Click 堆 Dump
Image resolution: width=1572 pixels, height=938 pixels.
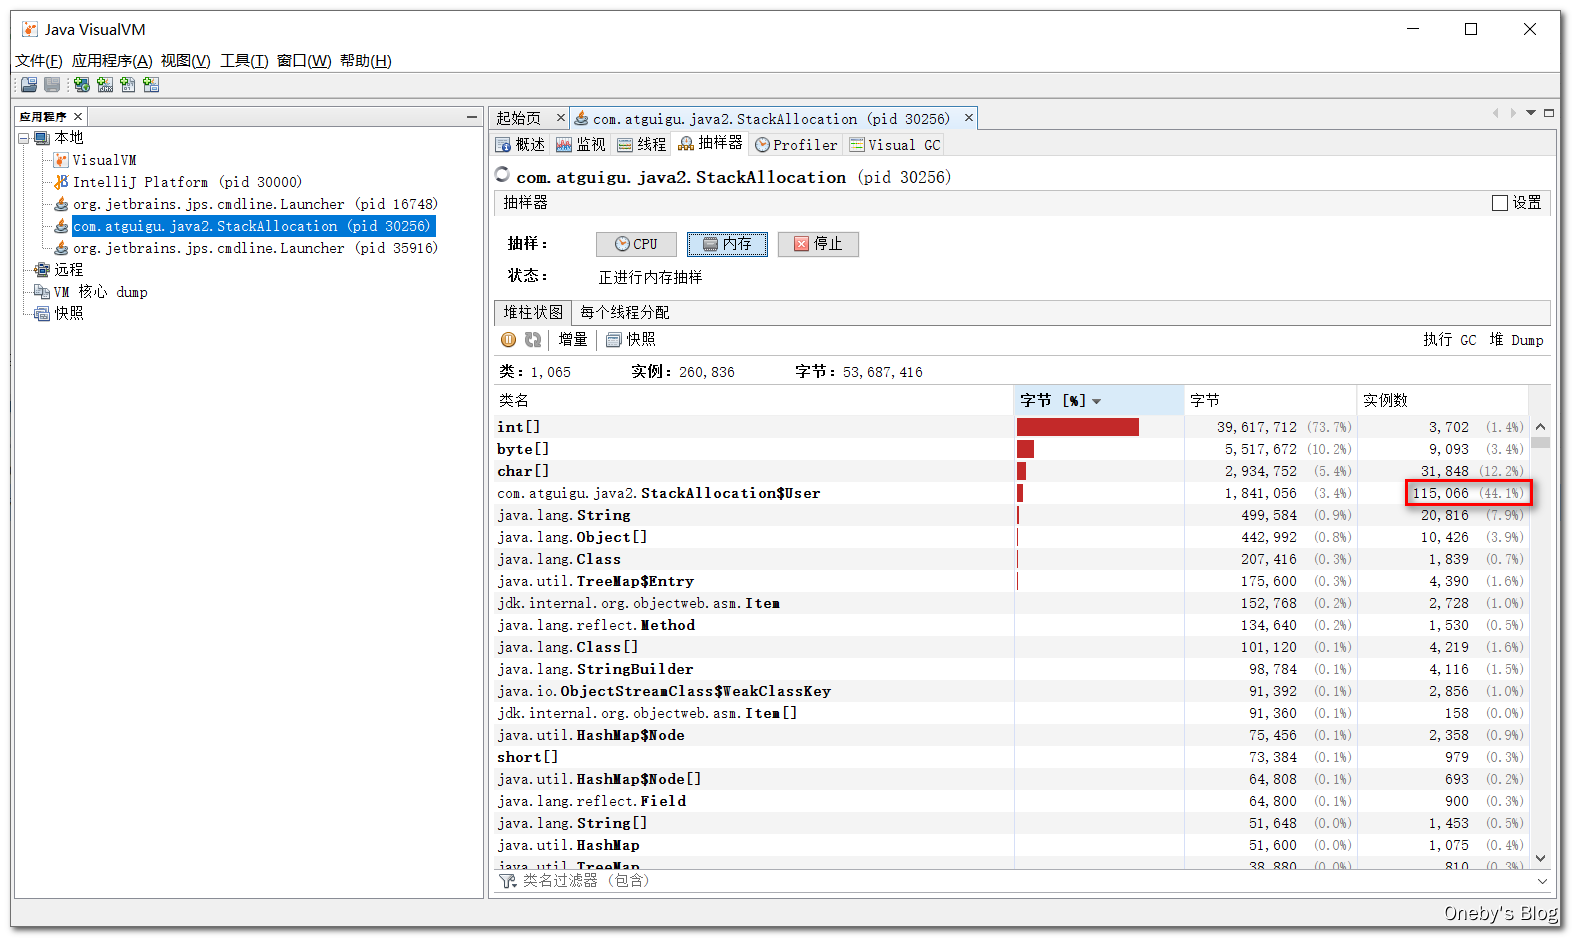(x=1516, y=340)
